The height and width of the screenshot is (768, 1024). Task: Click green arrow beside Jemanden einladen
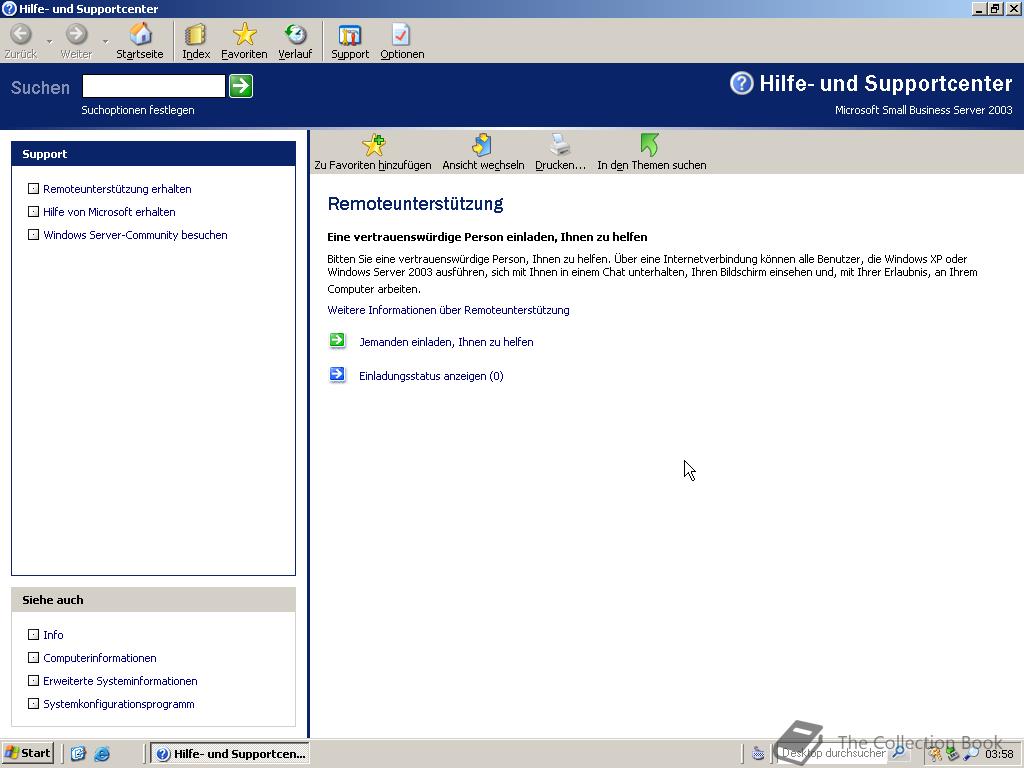point(337,340)
